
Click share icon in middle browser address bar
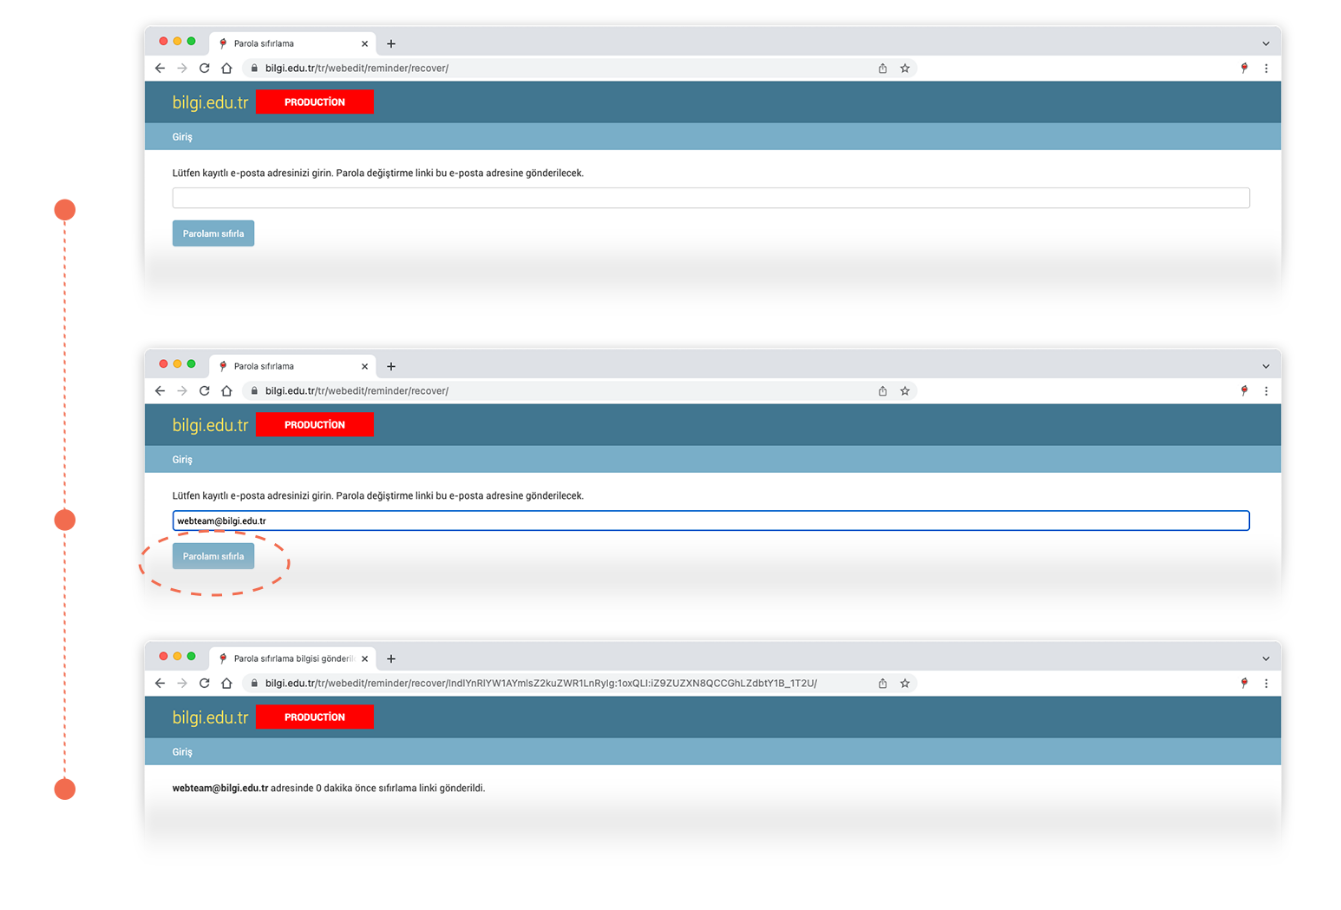click(883, 391)
